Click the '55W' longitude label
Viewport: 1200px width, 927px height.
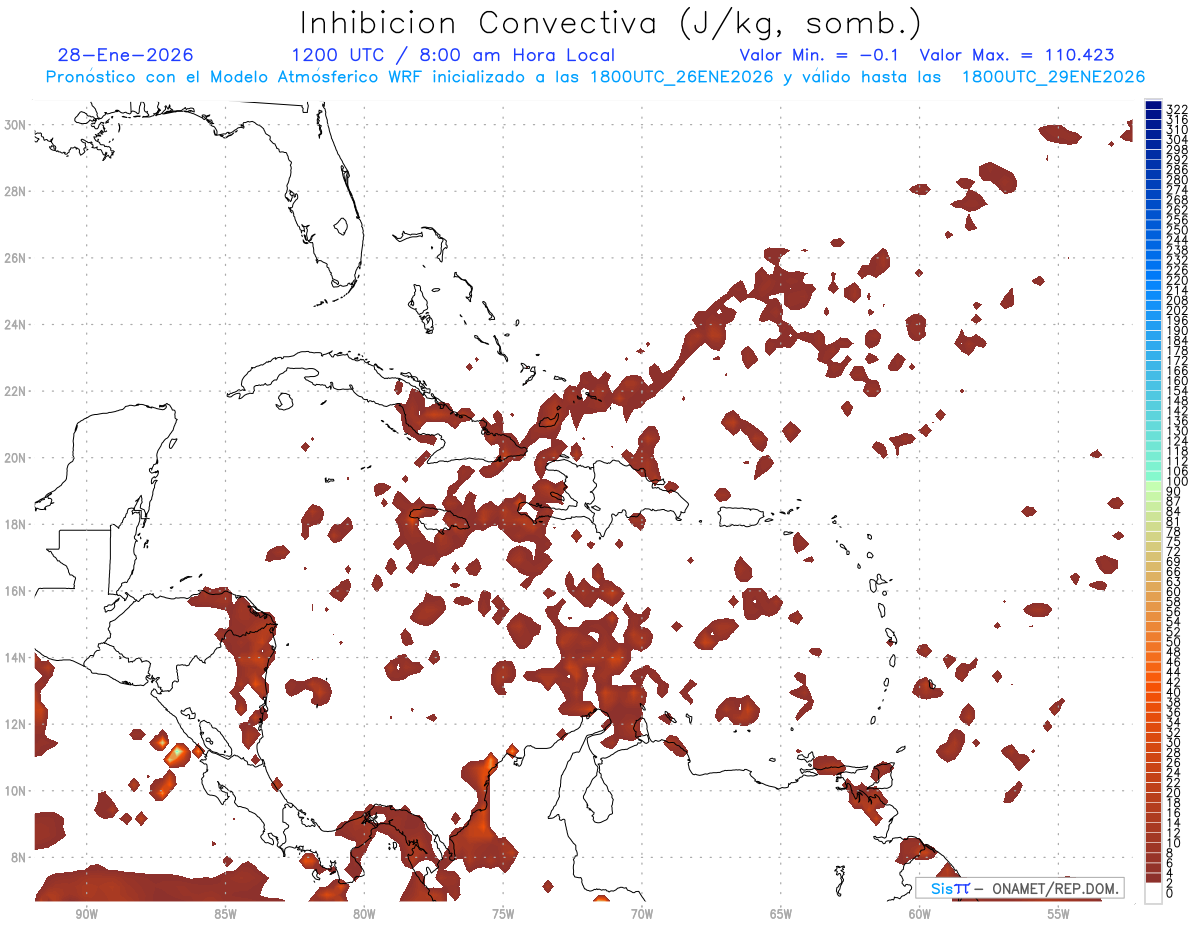1059,915
